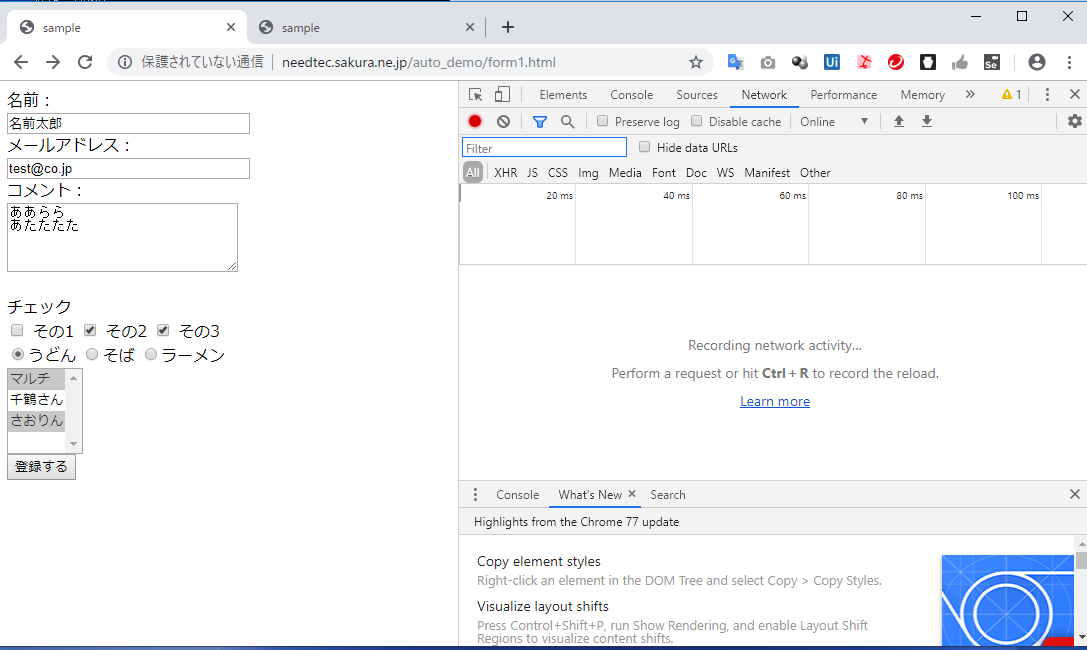Open a new browser tab with the plus button

(507, 27)
